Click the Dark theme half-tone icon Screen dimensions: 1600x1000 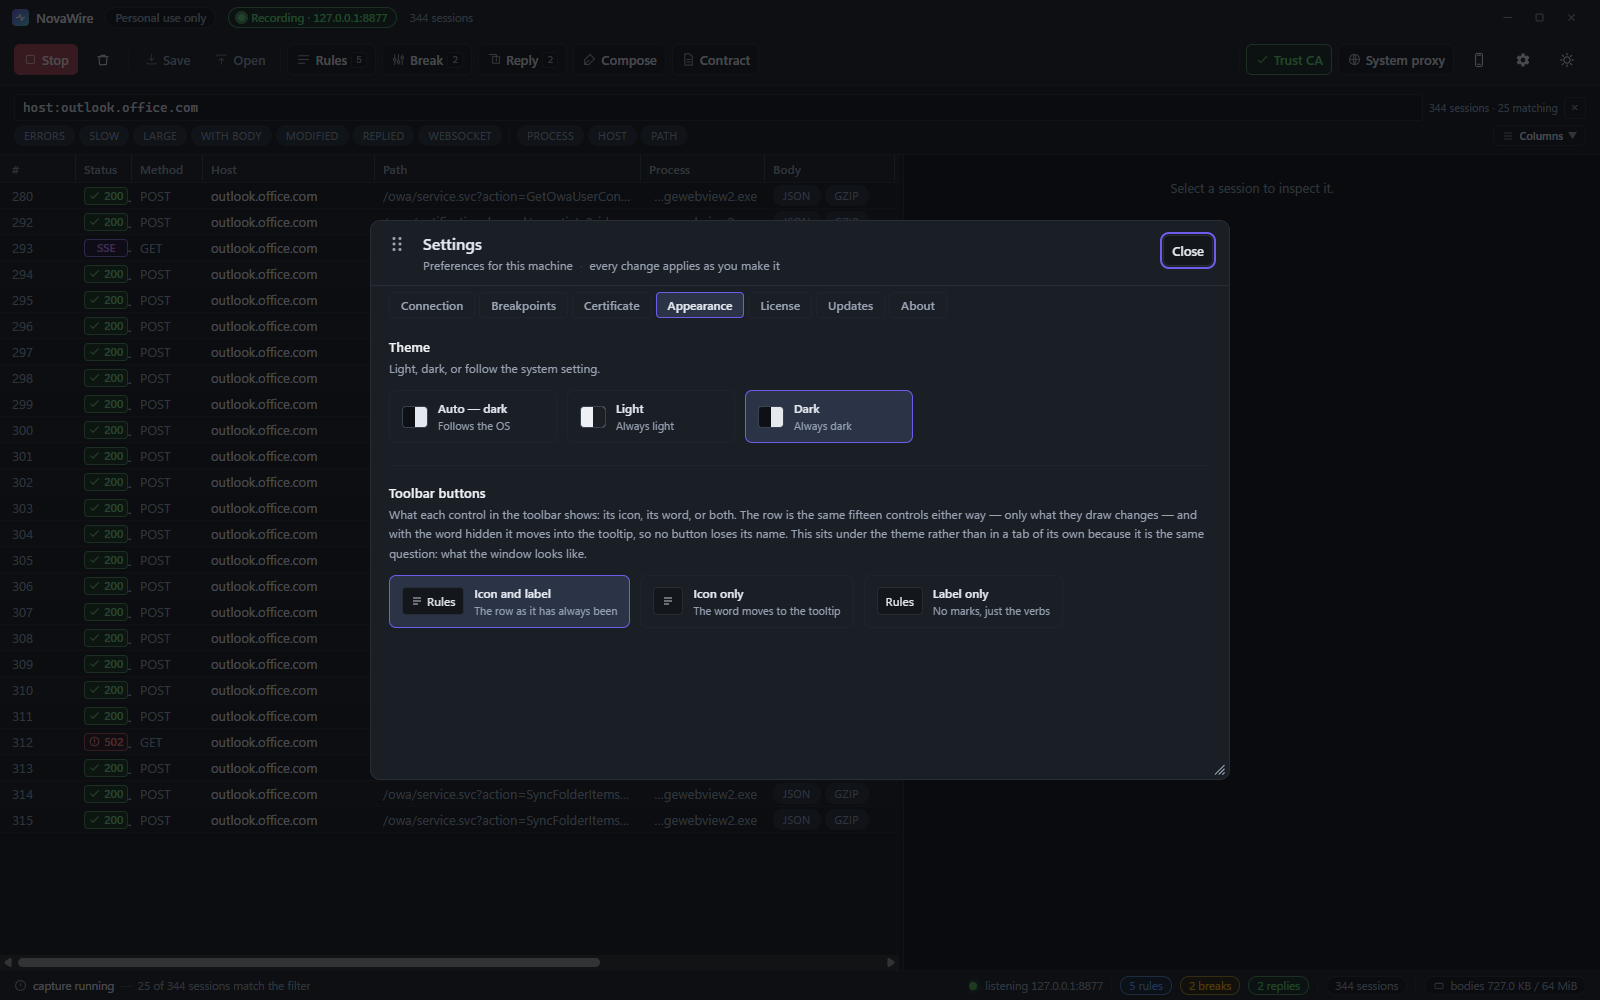click(x=771, y=417)
